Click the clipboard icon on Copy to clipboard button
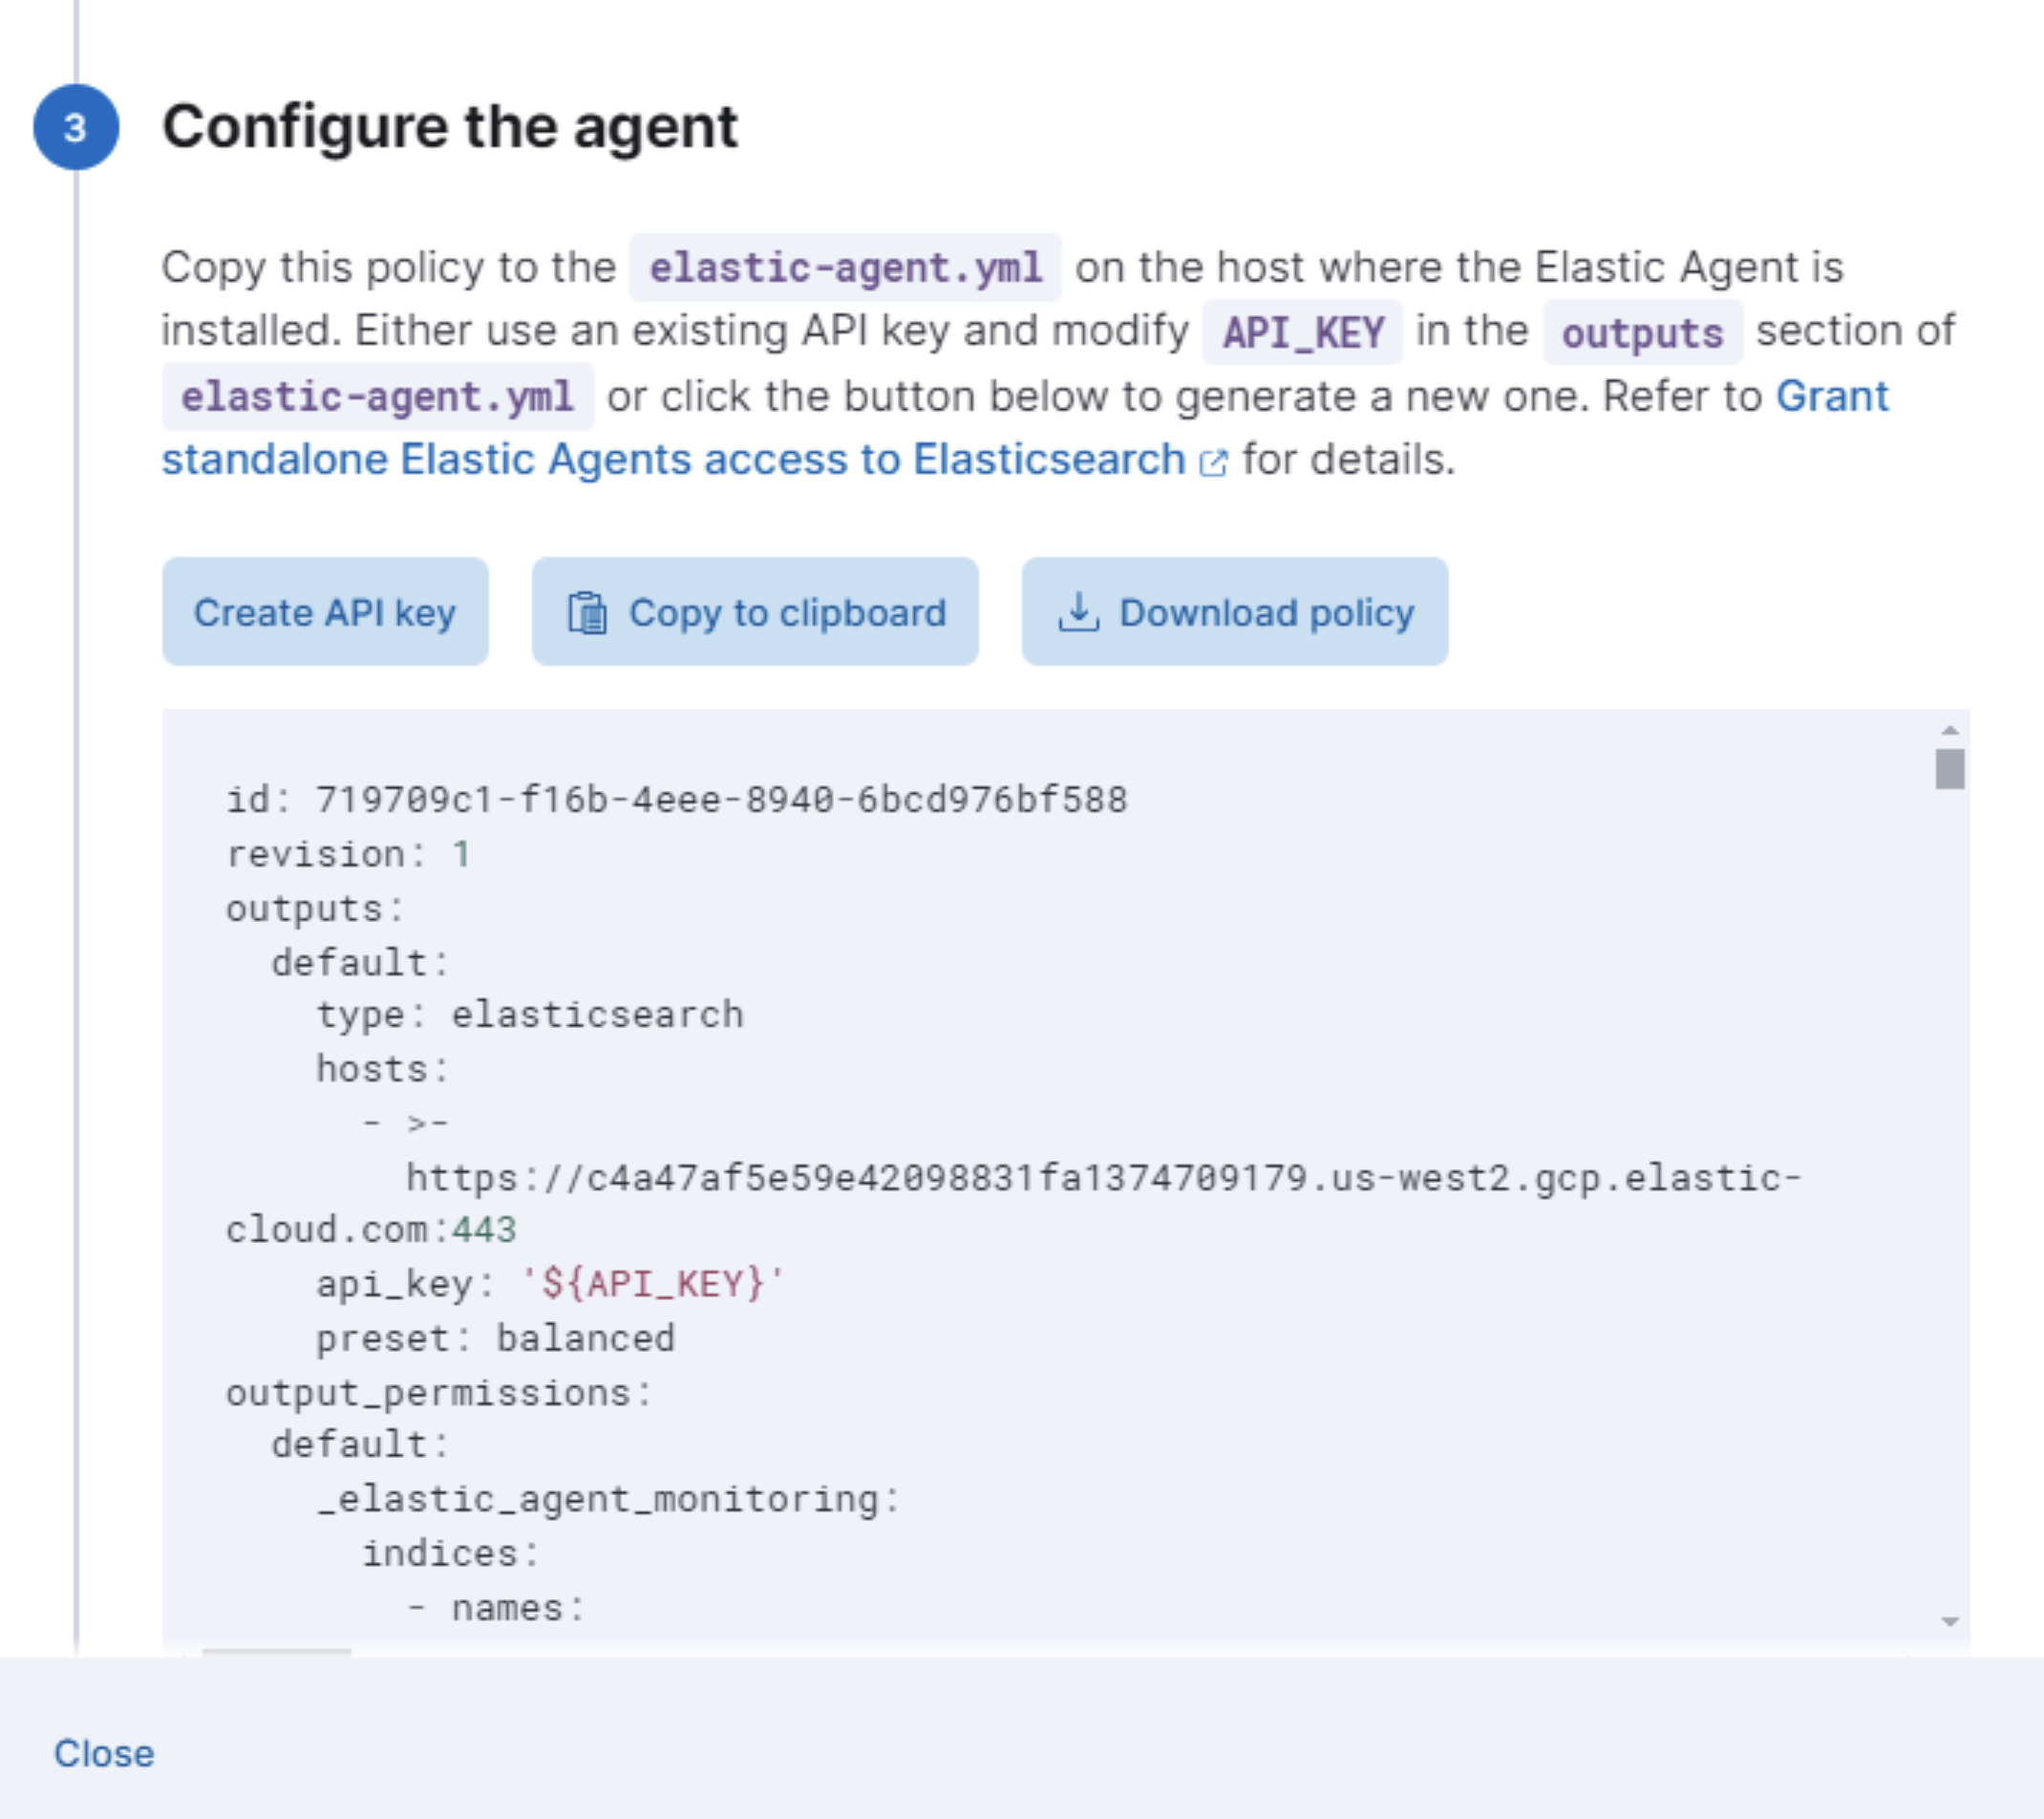 (587, 613)
